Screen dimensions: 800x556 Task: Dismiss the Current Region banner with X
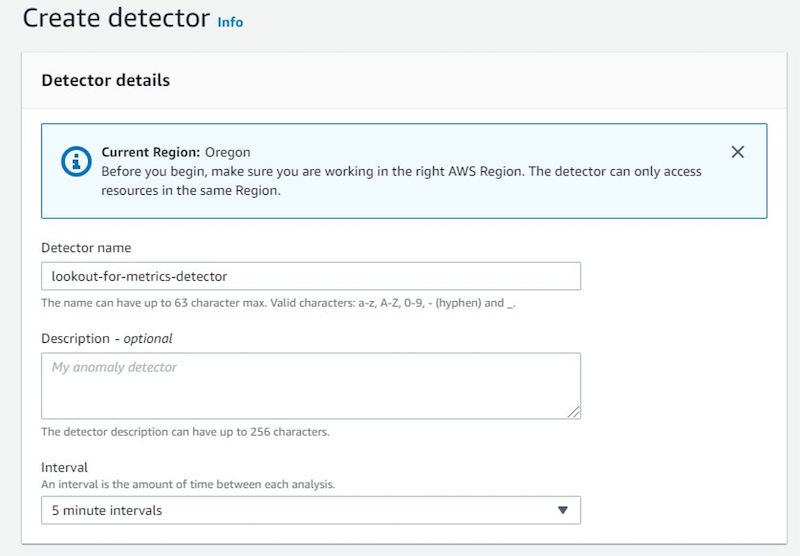pyautogui.click(x=738, y=152)
